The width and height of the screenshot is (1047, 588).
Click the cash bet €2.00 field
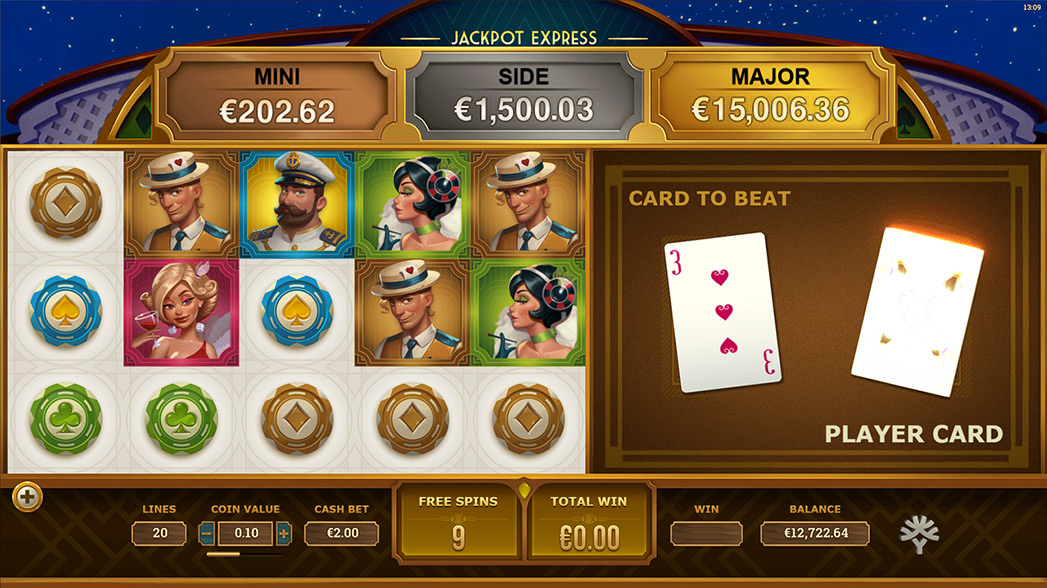click(342, 533)
